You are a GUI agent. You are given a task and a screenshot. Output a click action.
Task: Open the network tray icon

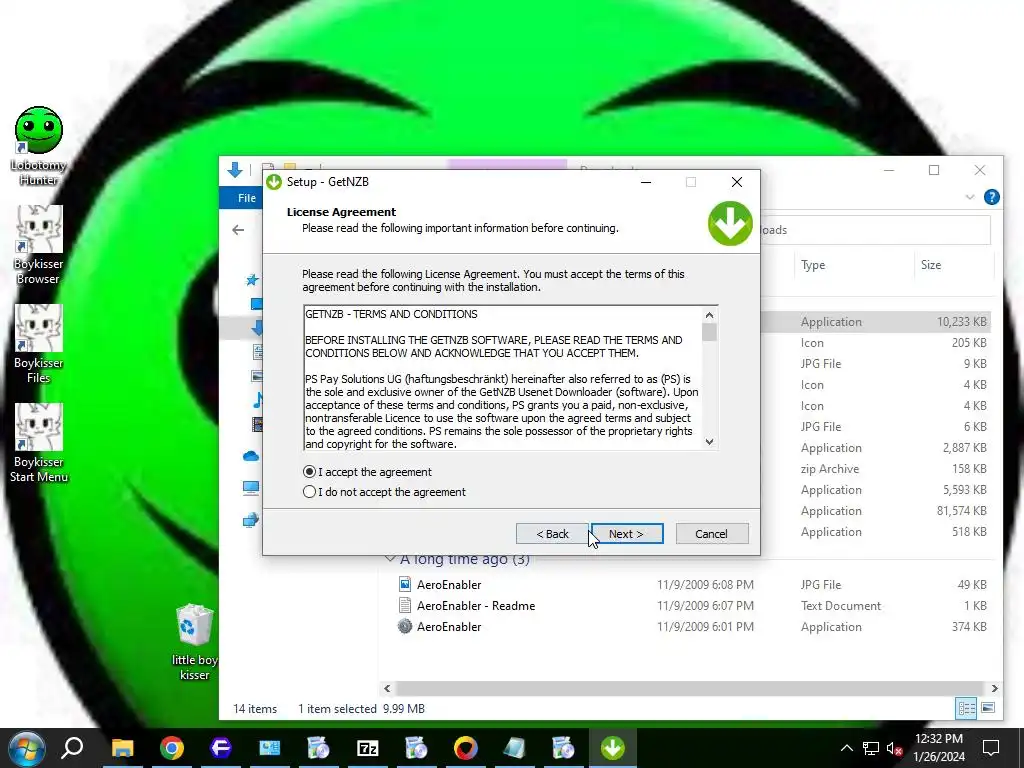point(871,748)
